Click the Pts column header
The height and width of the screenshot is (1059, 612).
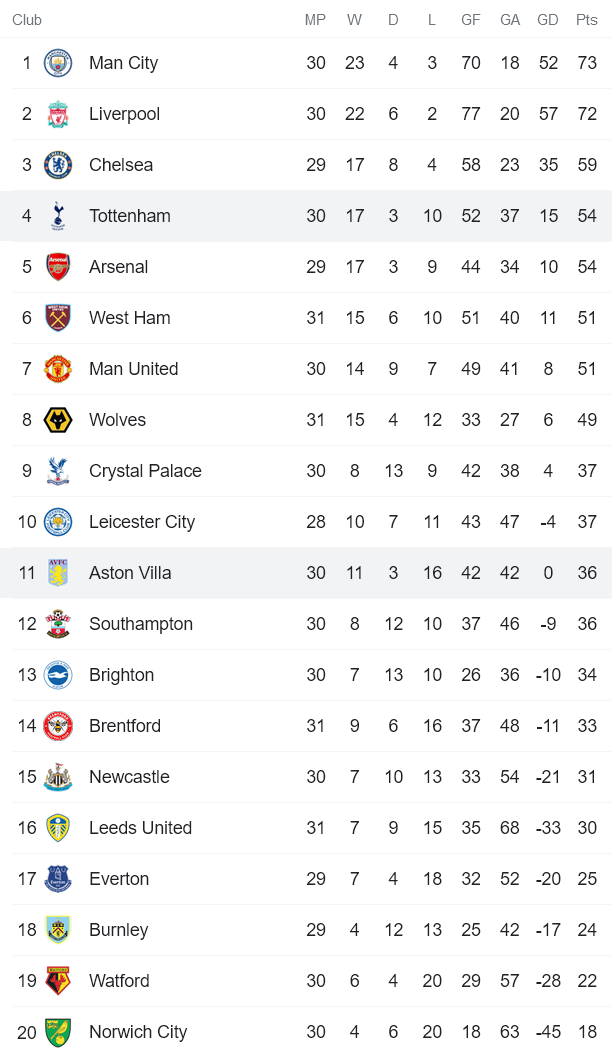586,20
